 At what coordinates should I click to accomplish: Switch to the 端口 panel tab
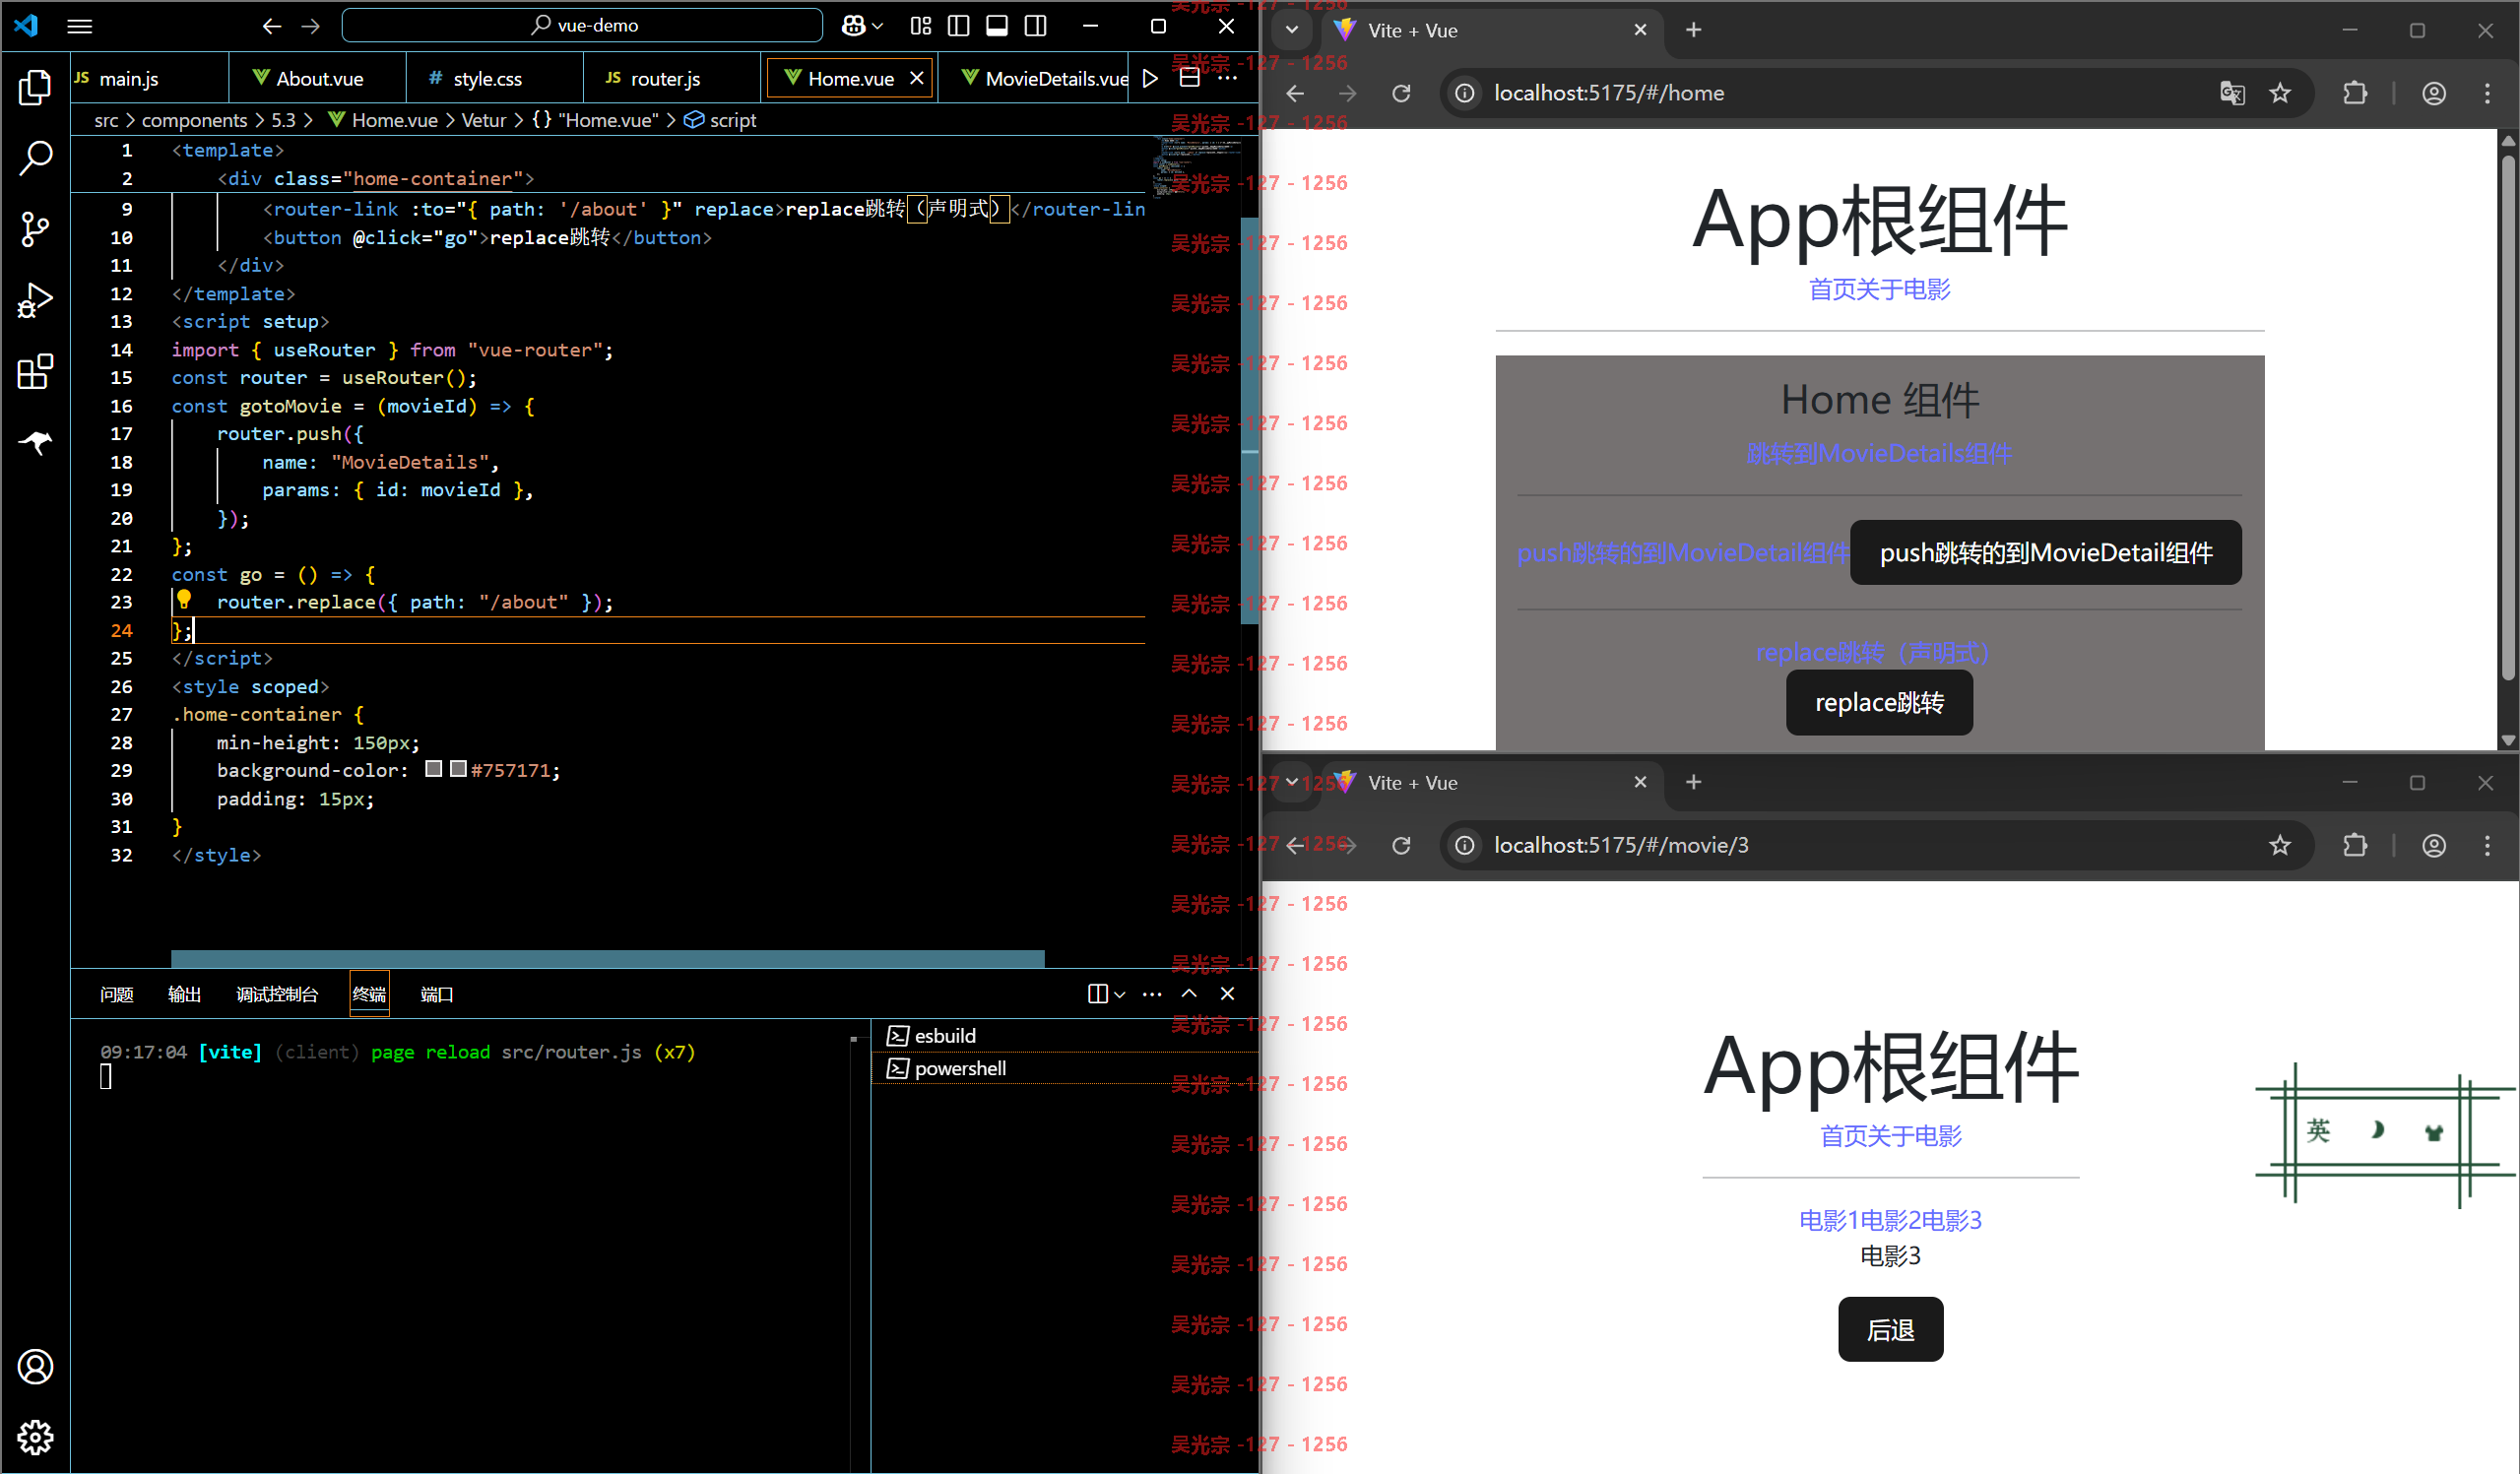[437, 994]
